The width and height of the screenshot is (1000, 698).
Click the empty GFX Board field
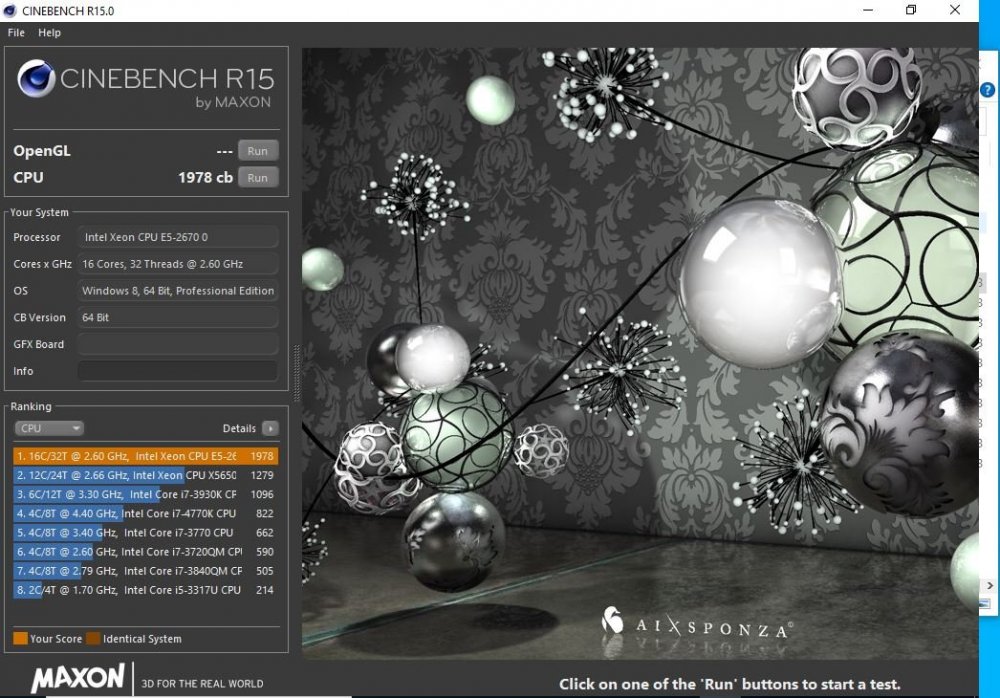[178, 345]
